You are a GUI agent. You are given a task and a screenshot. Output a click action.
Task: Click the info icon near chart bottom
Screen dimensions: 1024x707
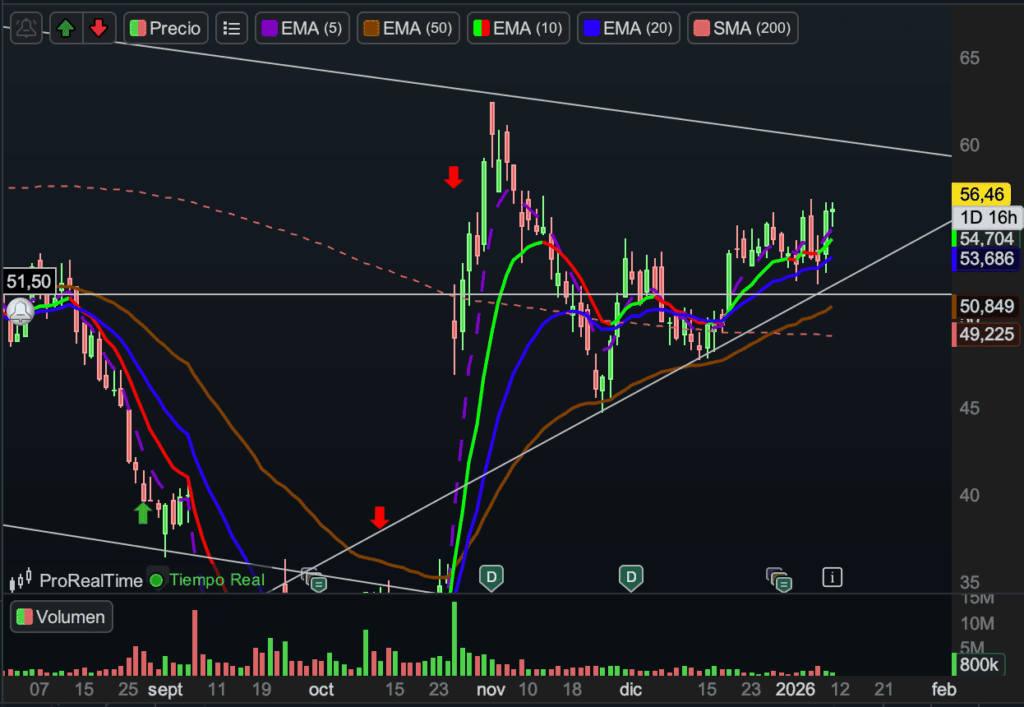point(832,576)
